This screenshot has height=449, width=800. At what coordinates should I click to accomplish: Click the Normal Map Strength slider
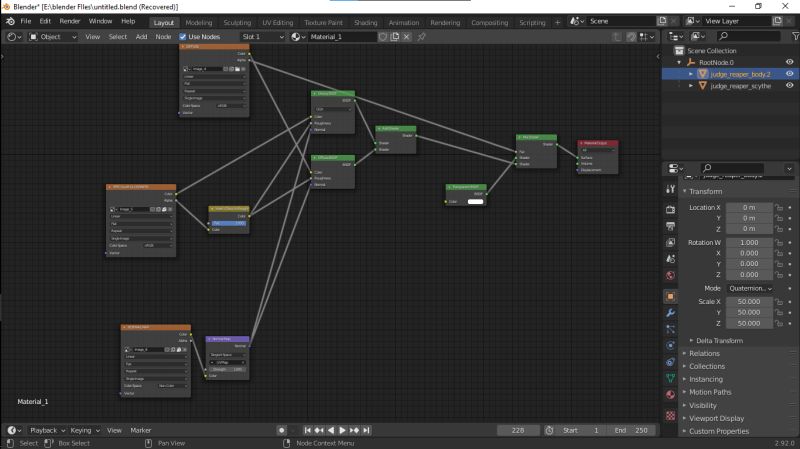(227, 369)
